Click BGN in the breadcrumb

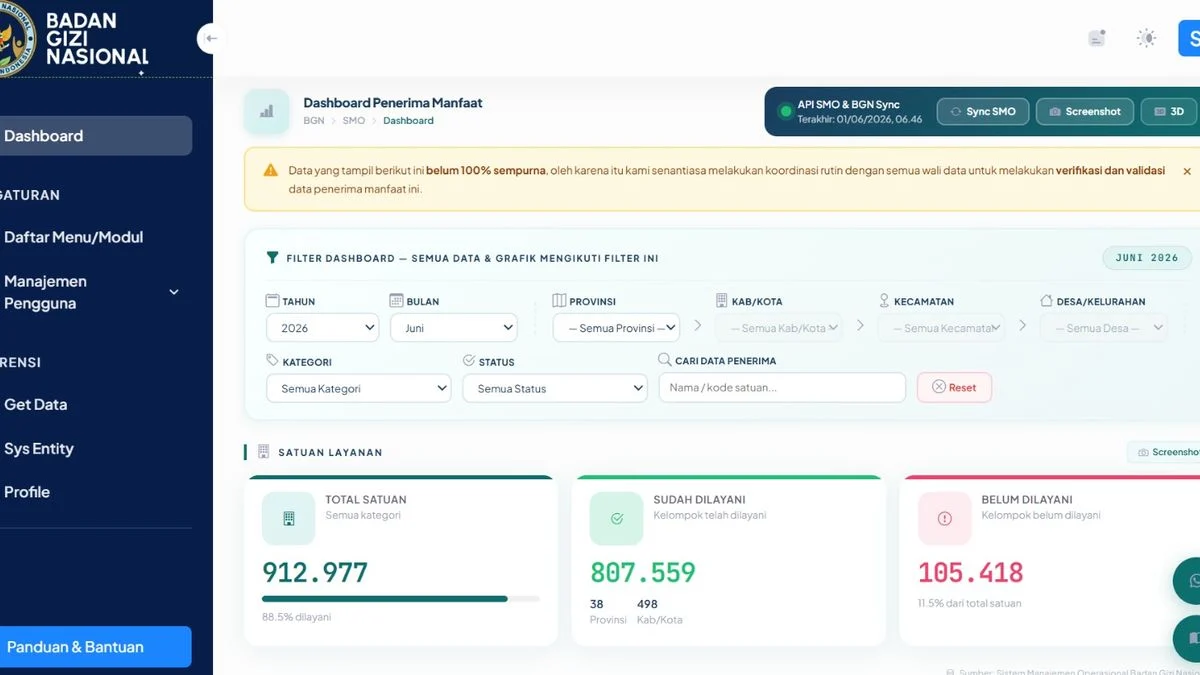pyautogui.click(x=314, y=120)
